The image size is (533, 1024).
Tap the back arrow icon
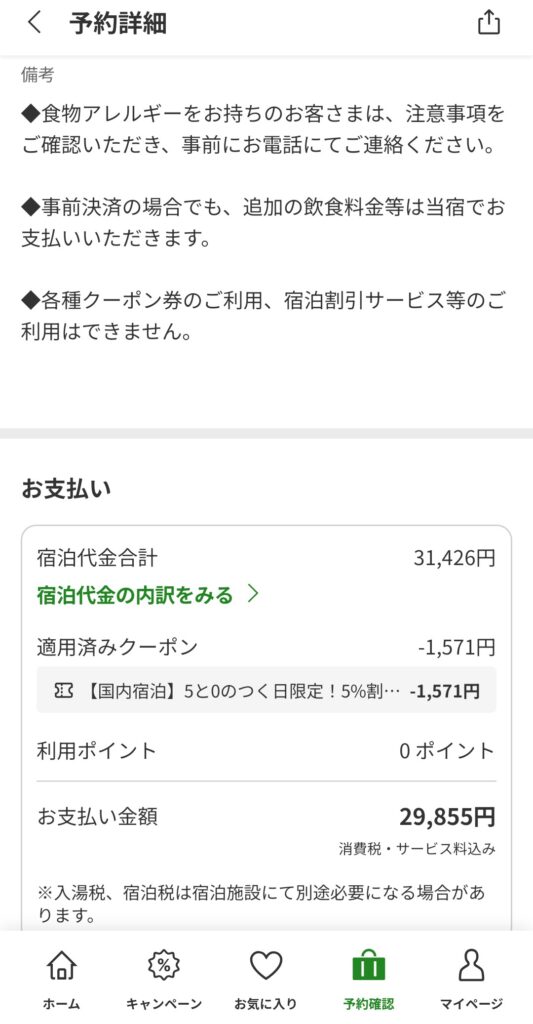pos(35,23)
